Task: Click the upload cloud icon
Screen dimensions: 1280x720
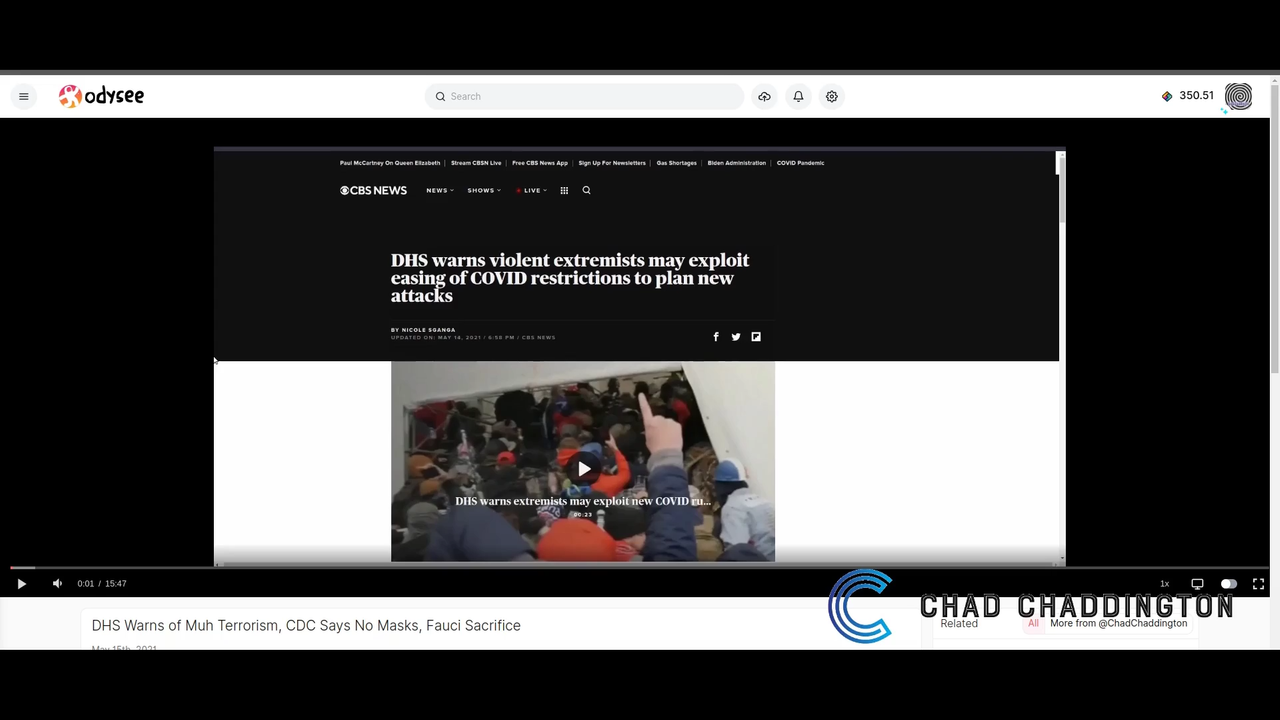Action: [x=764, y=96]
